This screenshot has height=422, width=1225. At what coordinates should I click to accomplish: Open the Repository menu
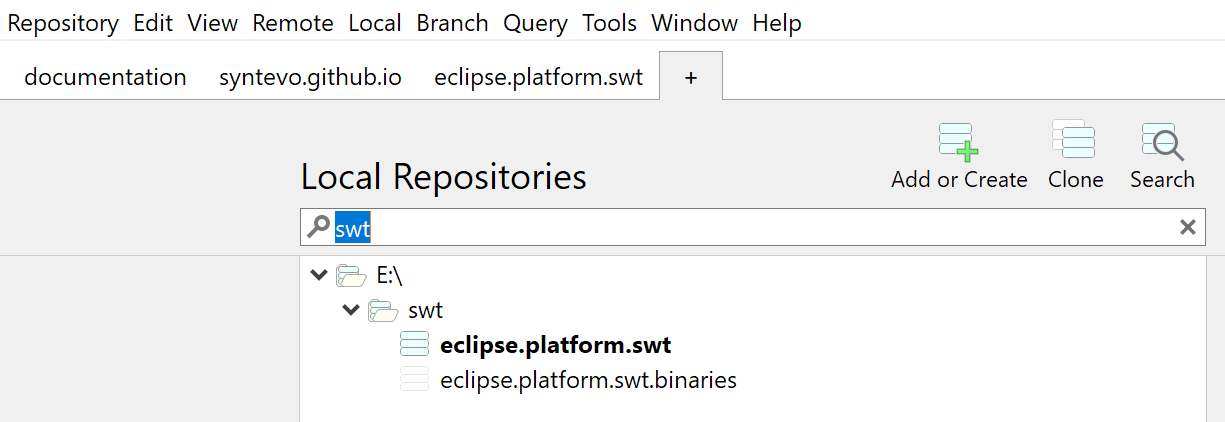point(63,22)
